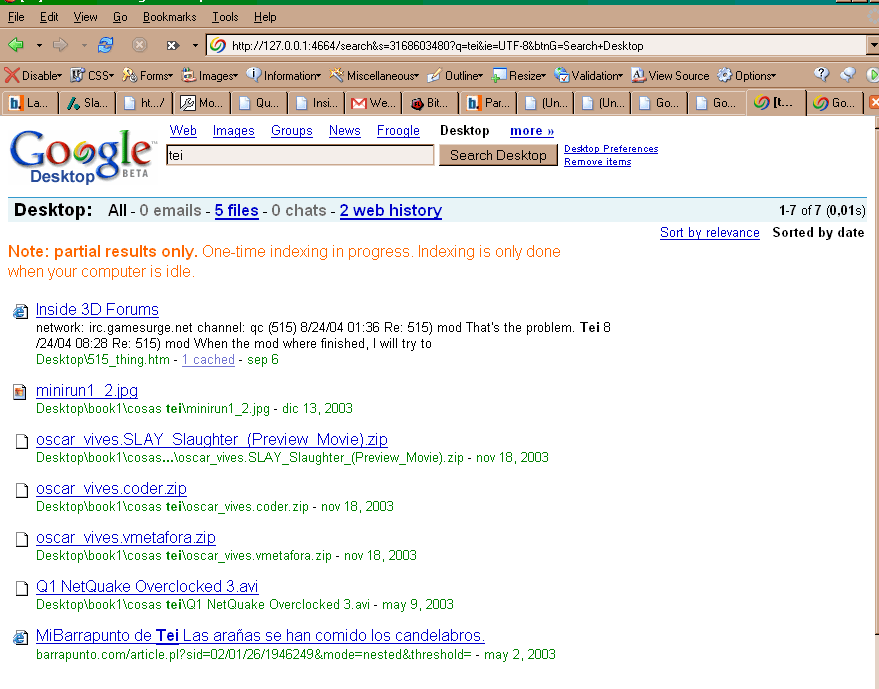Filter results to "5 files"
The width and height of the screenshot is (879, 689).
237,210
